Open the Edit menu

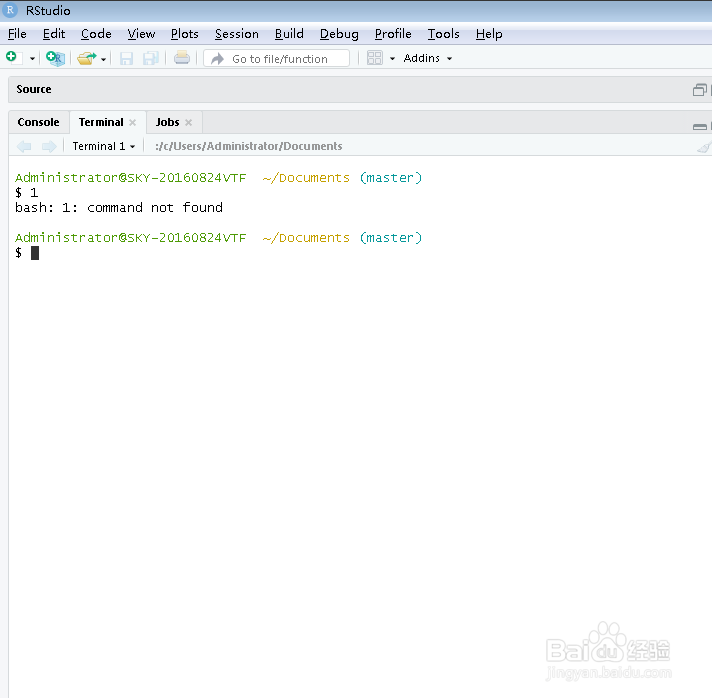click(x=54, y=34)
